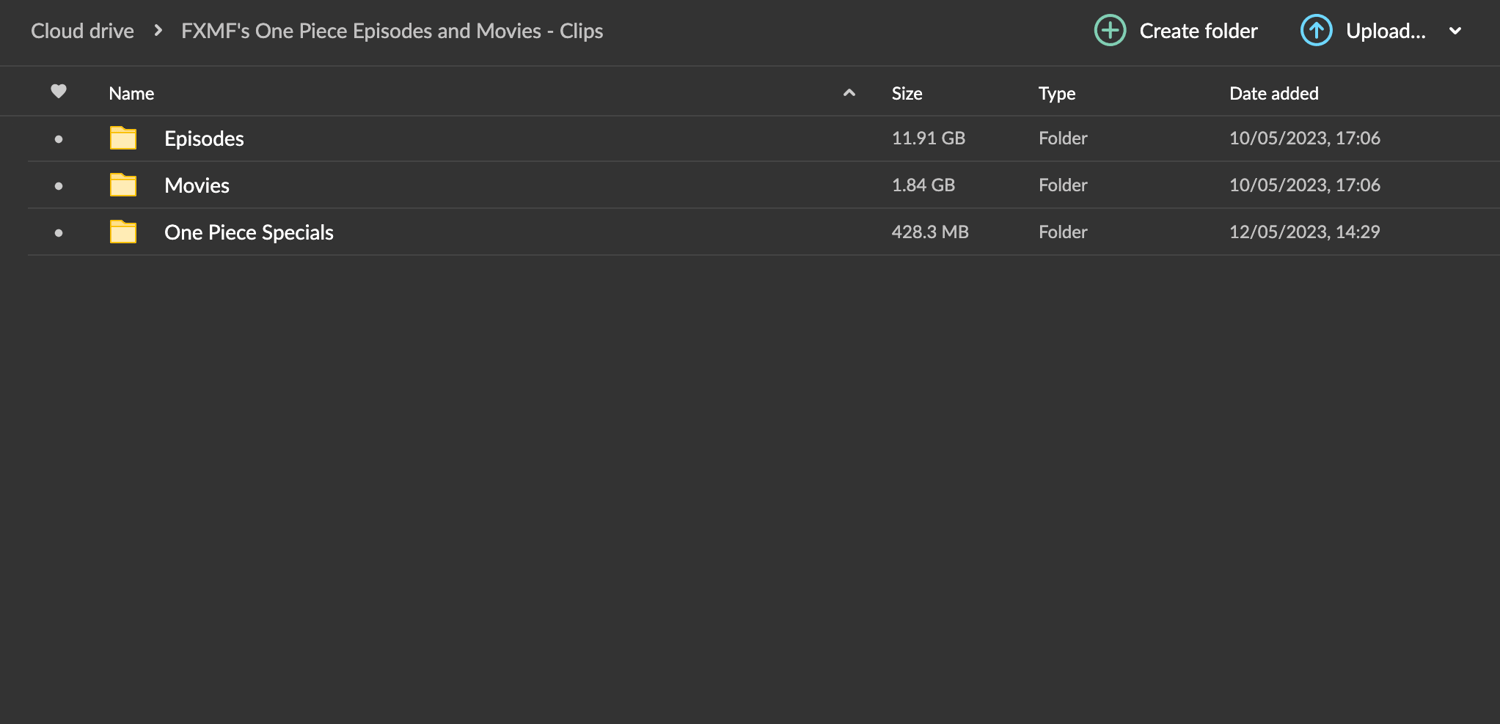
Task: Toggle the Name sort order arrow
Action: tap(849, 93)
